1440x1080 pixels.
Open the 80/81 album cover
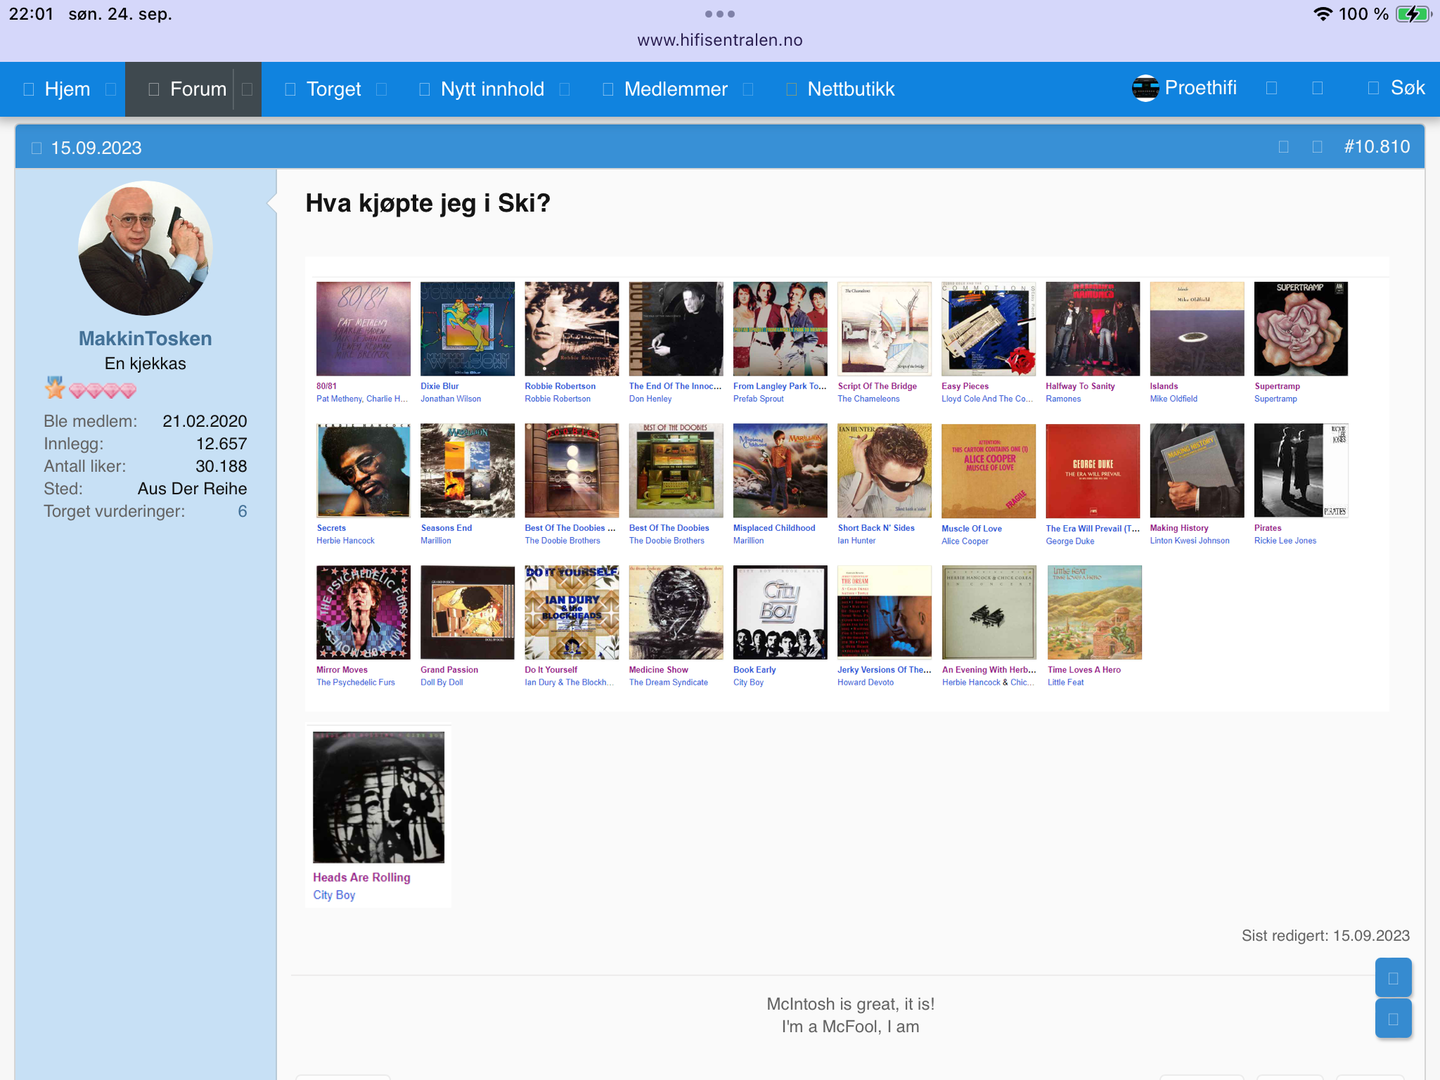[363, 329]
